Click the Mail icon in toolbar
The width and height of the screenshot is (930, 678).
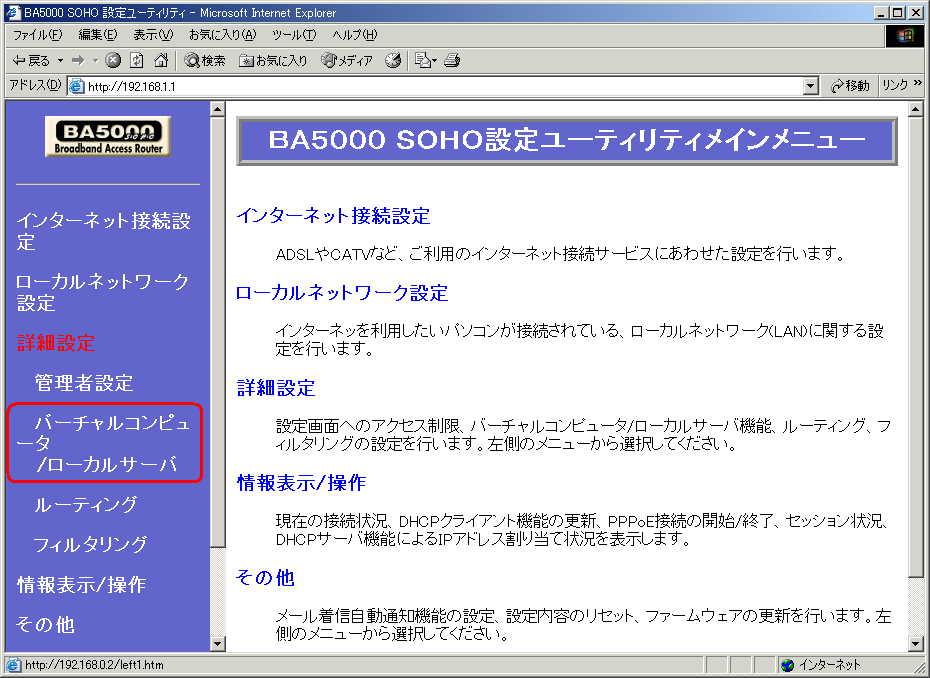coord(425,60)
